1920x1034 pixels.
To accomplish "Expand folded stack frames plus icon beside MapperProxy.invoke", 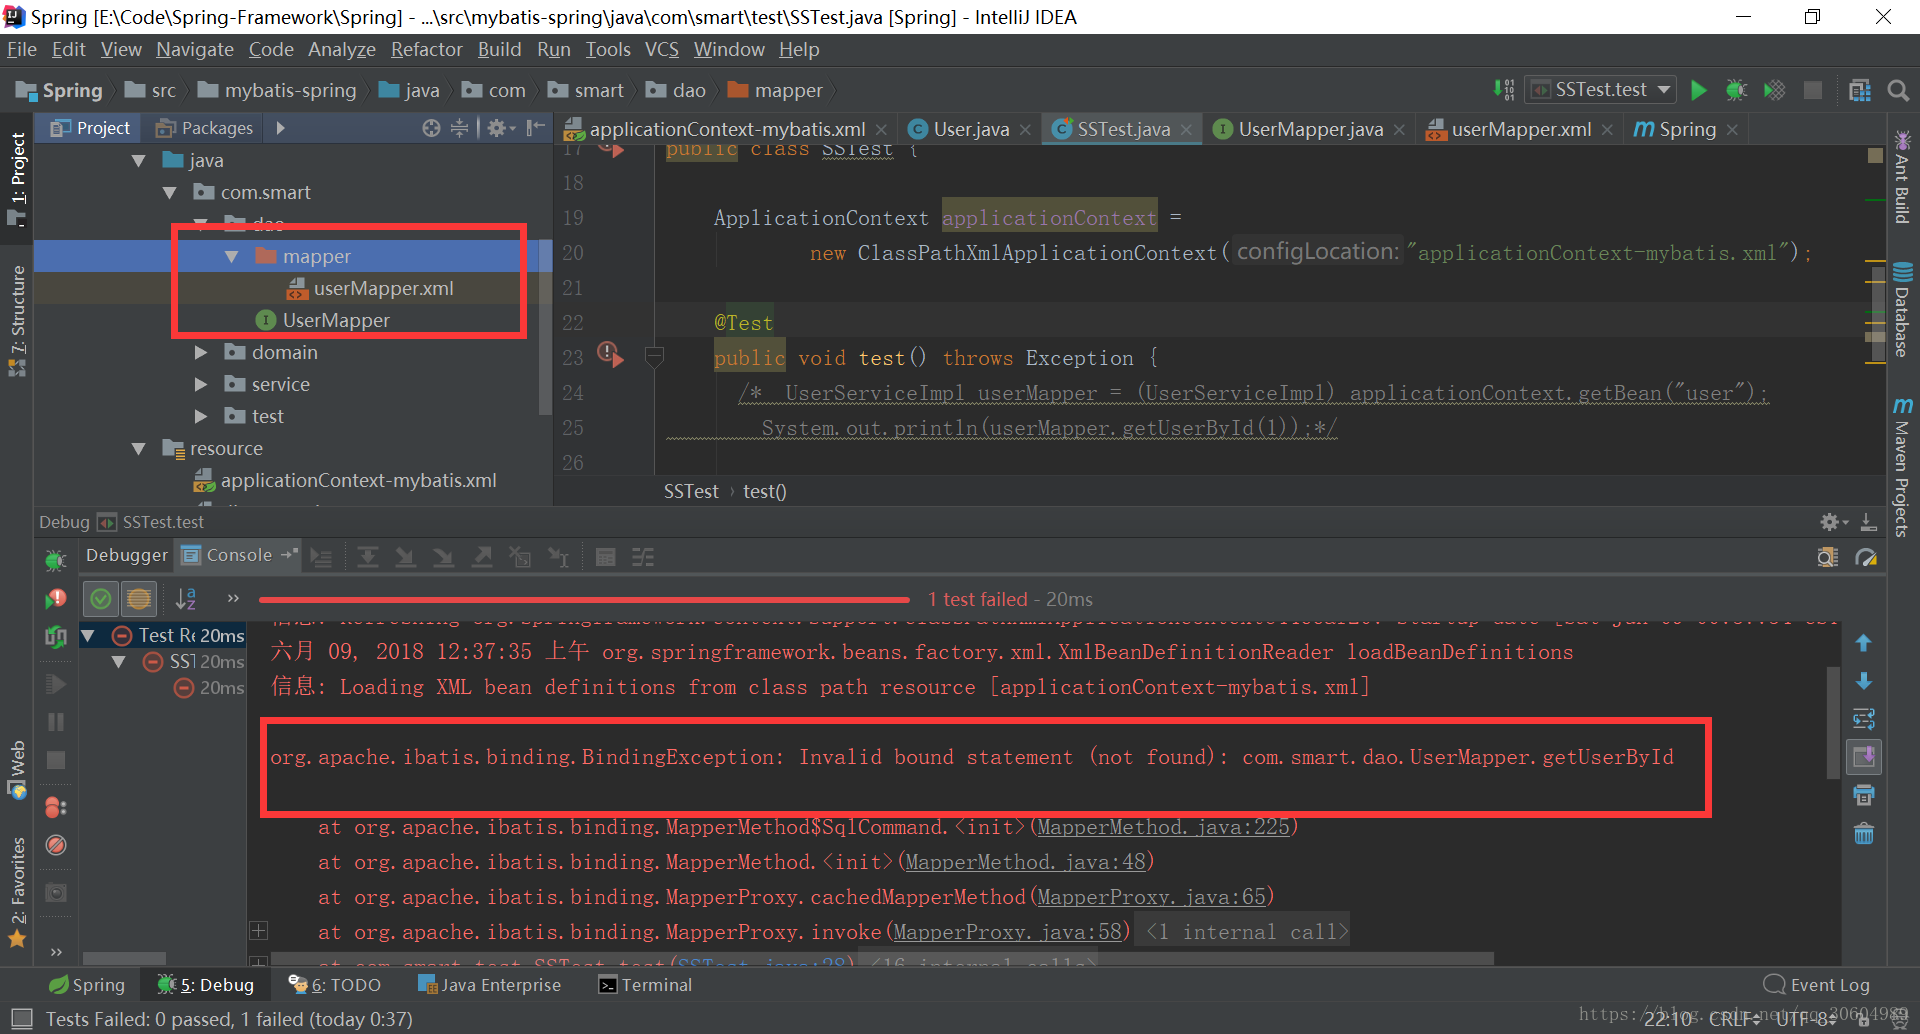I will coord(258,931).
